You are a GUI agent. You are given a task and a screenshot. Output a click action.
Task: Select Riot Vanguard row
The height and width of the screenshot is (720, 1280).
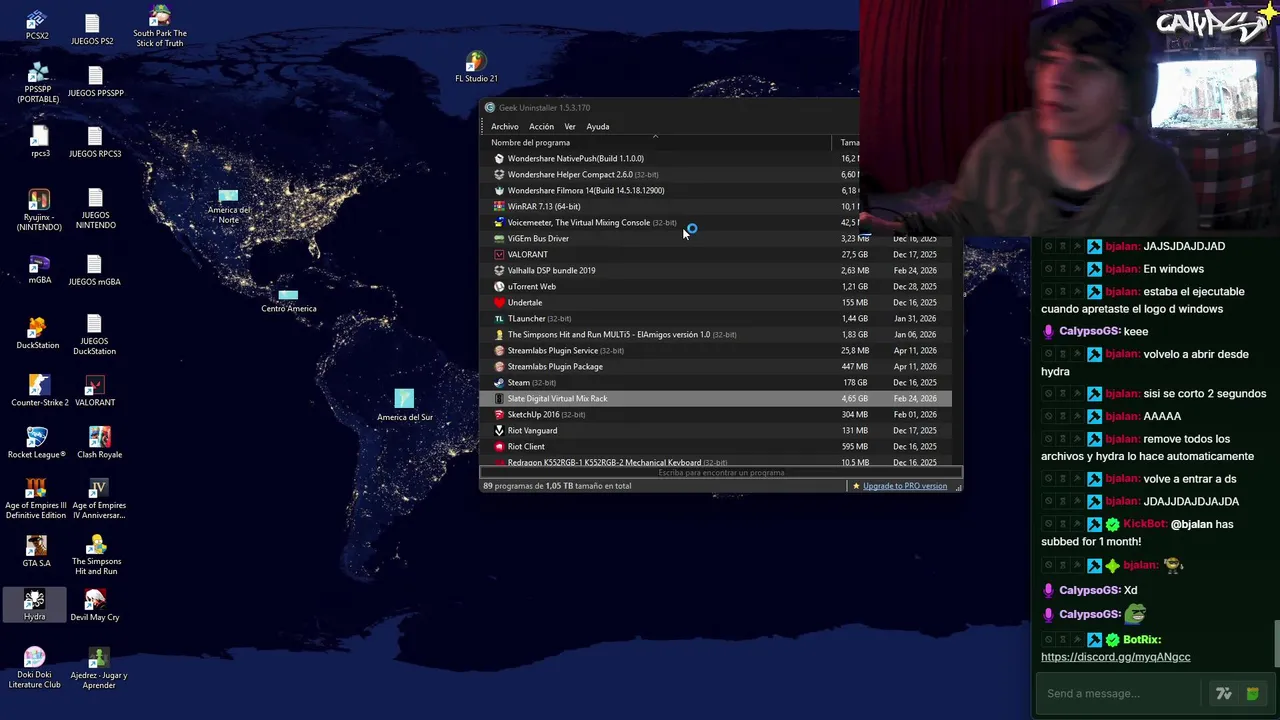[715, 430]
